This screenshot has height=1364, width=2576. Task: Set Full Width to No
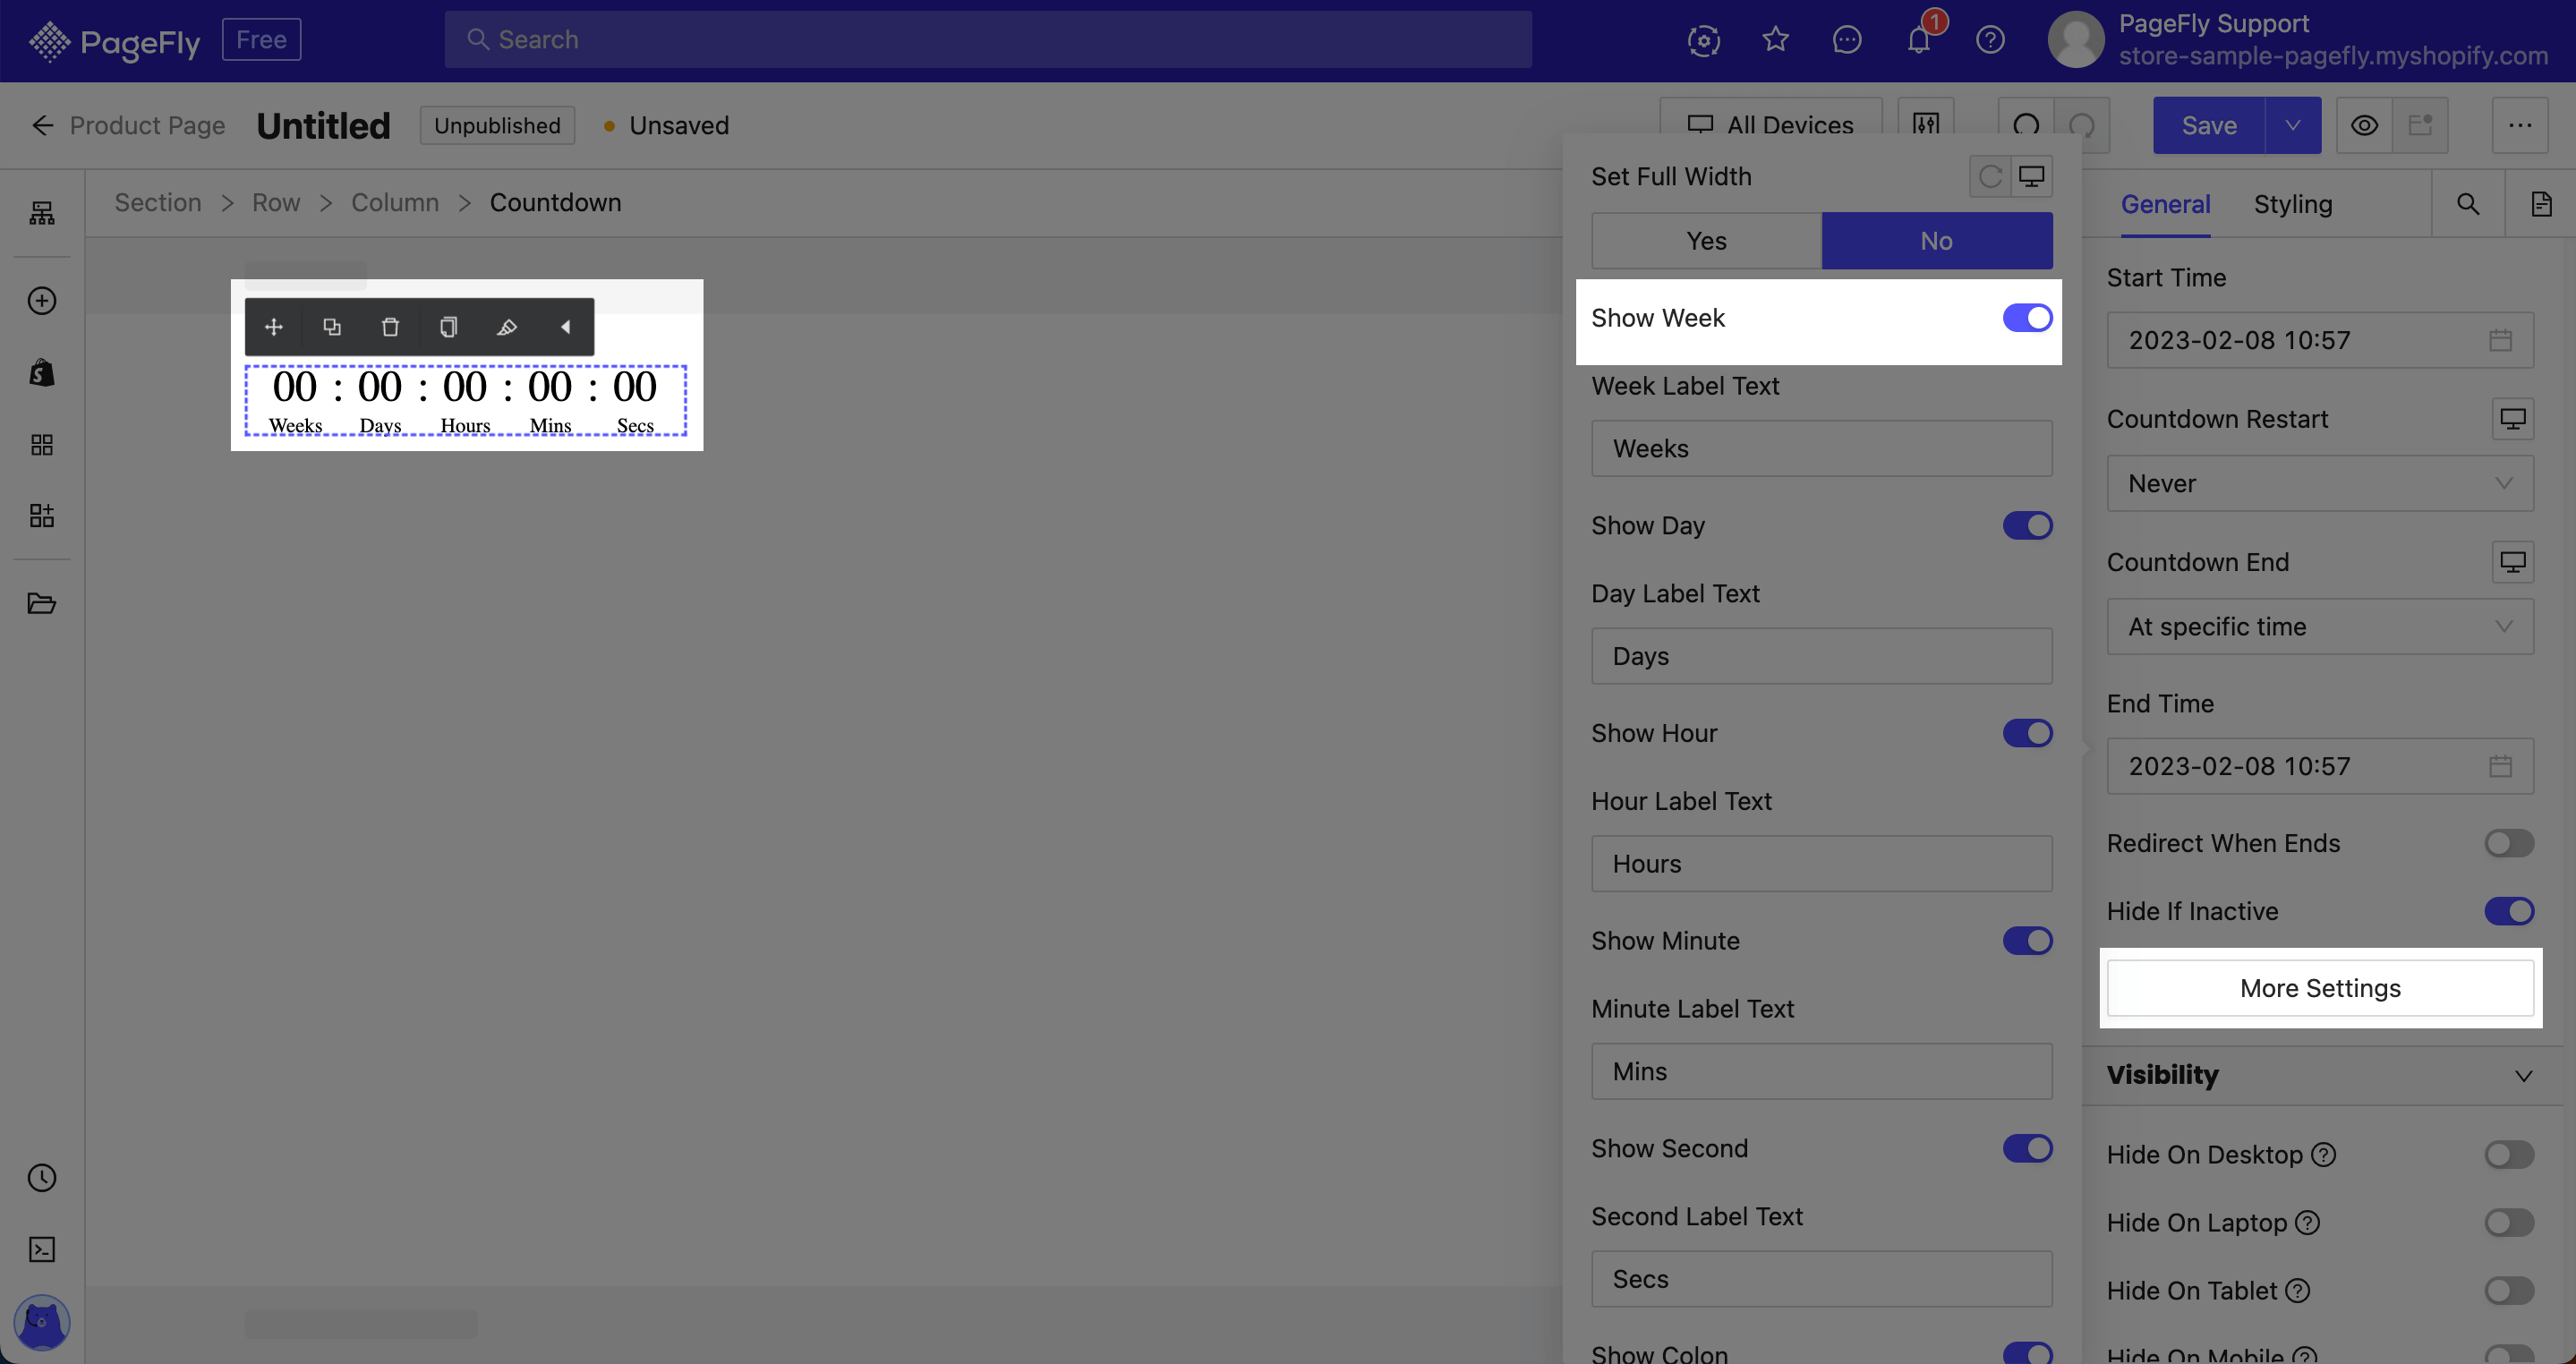point(1936,241)
